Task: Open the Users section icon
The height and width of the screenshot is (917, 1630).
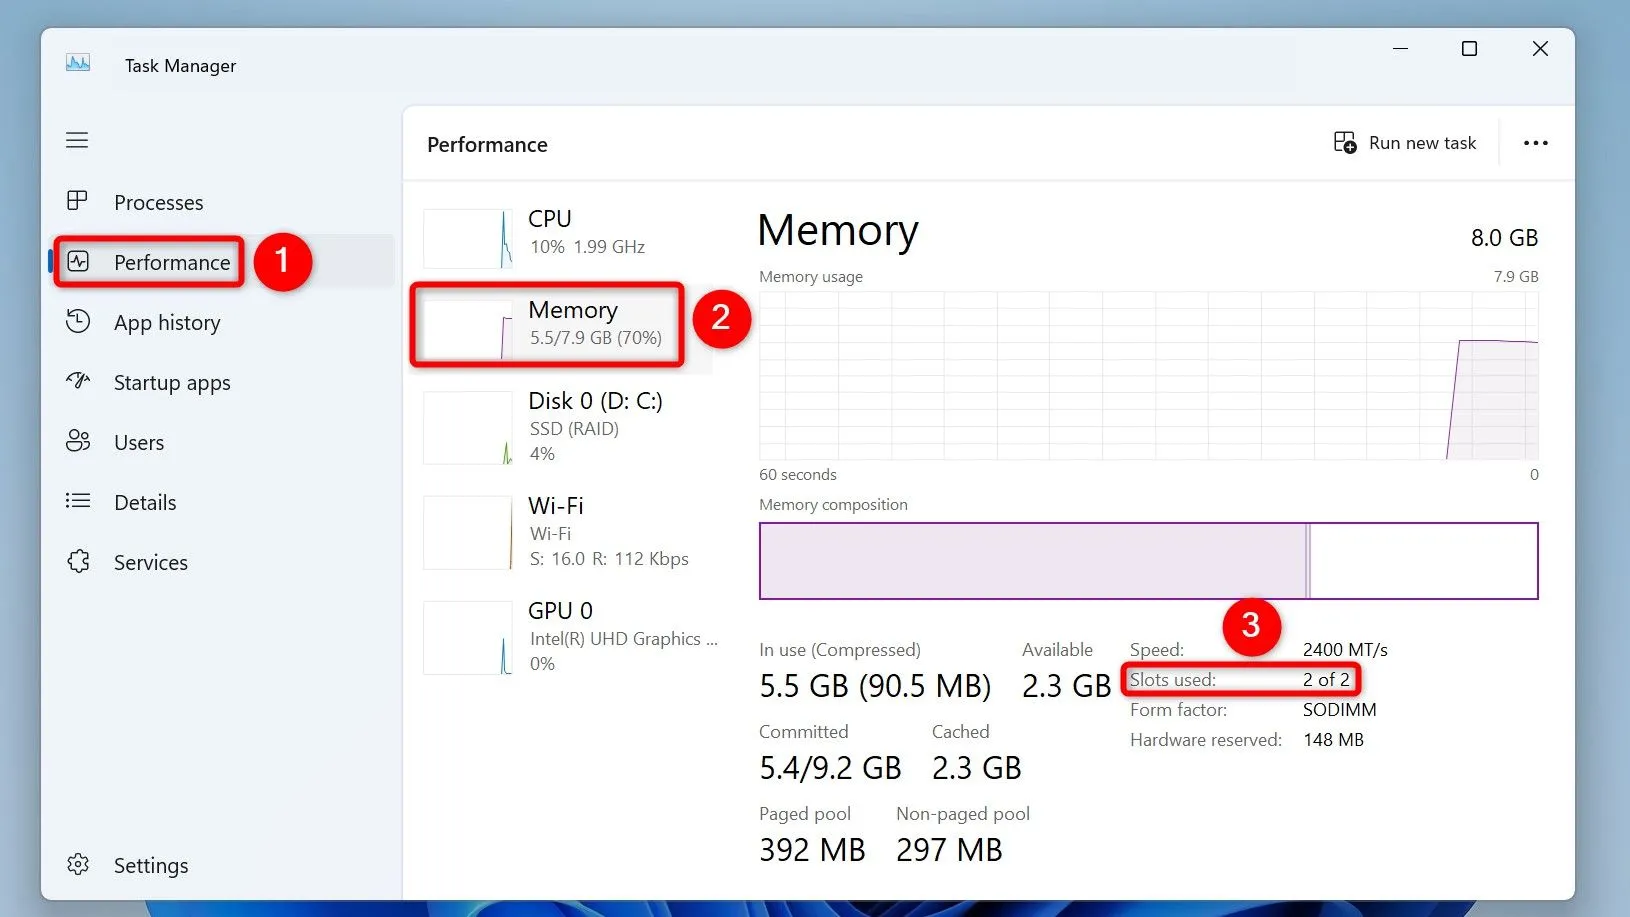Action: (78, 441)
